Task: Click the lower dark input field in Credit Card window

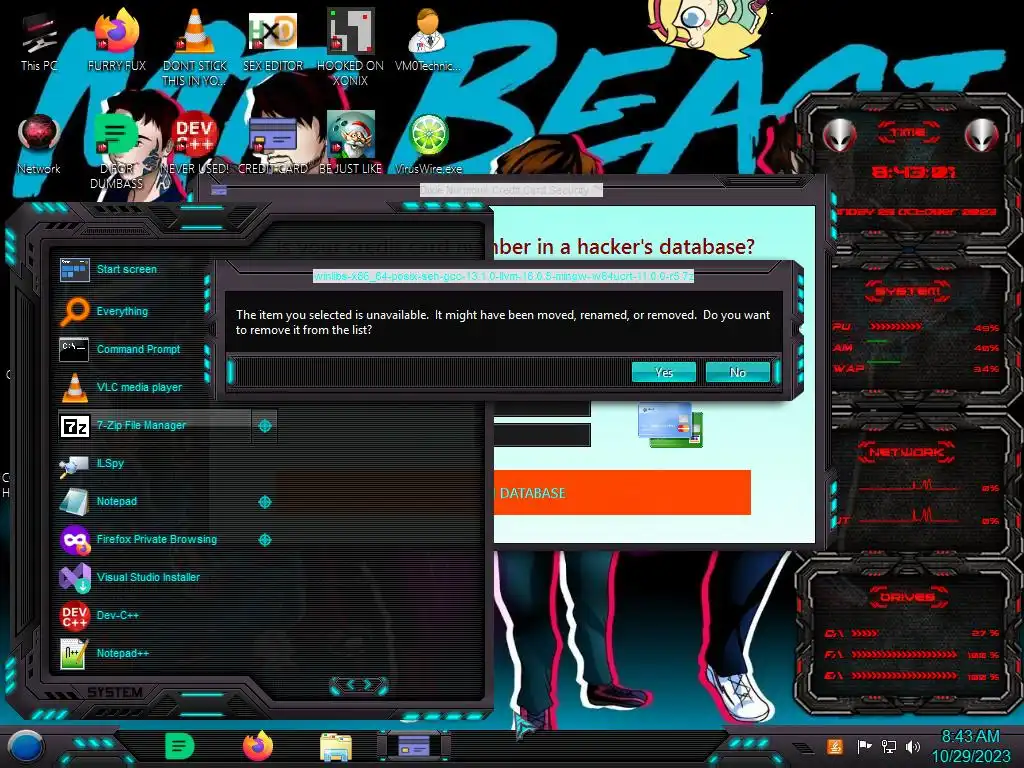Action: click(542, 434)
